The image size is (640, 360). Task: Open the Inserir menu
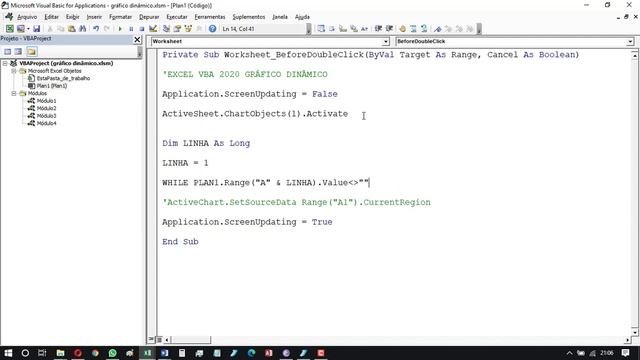[94, 17]
